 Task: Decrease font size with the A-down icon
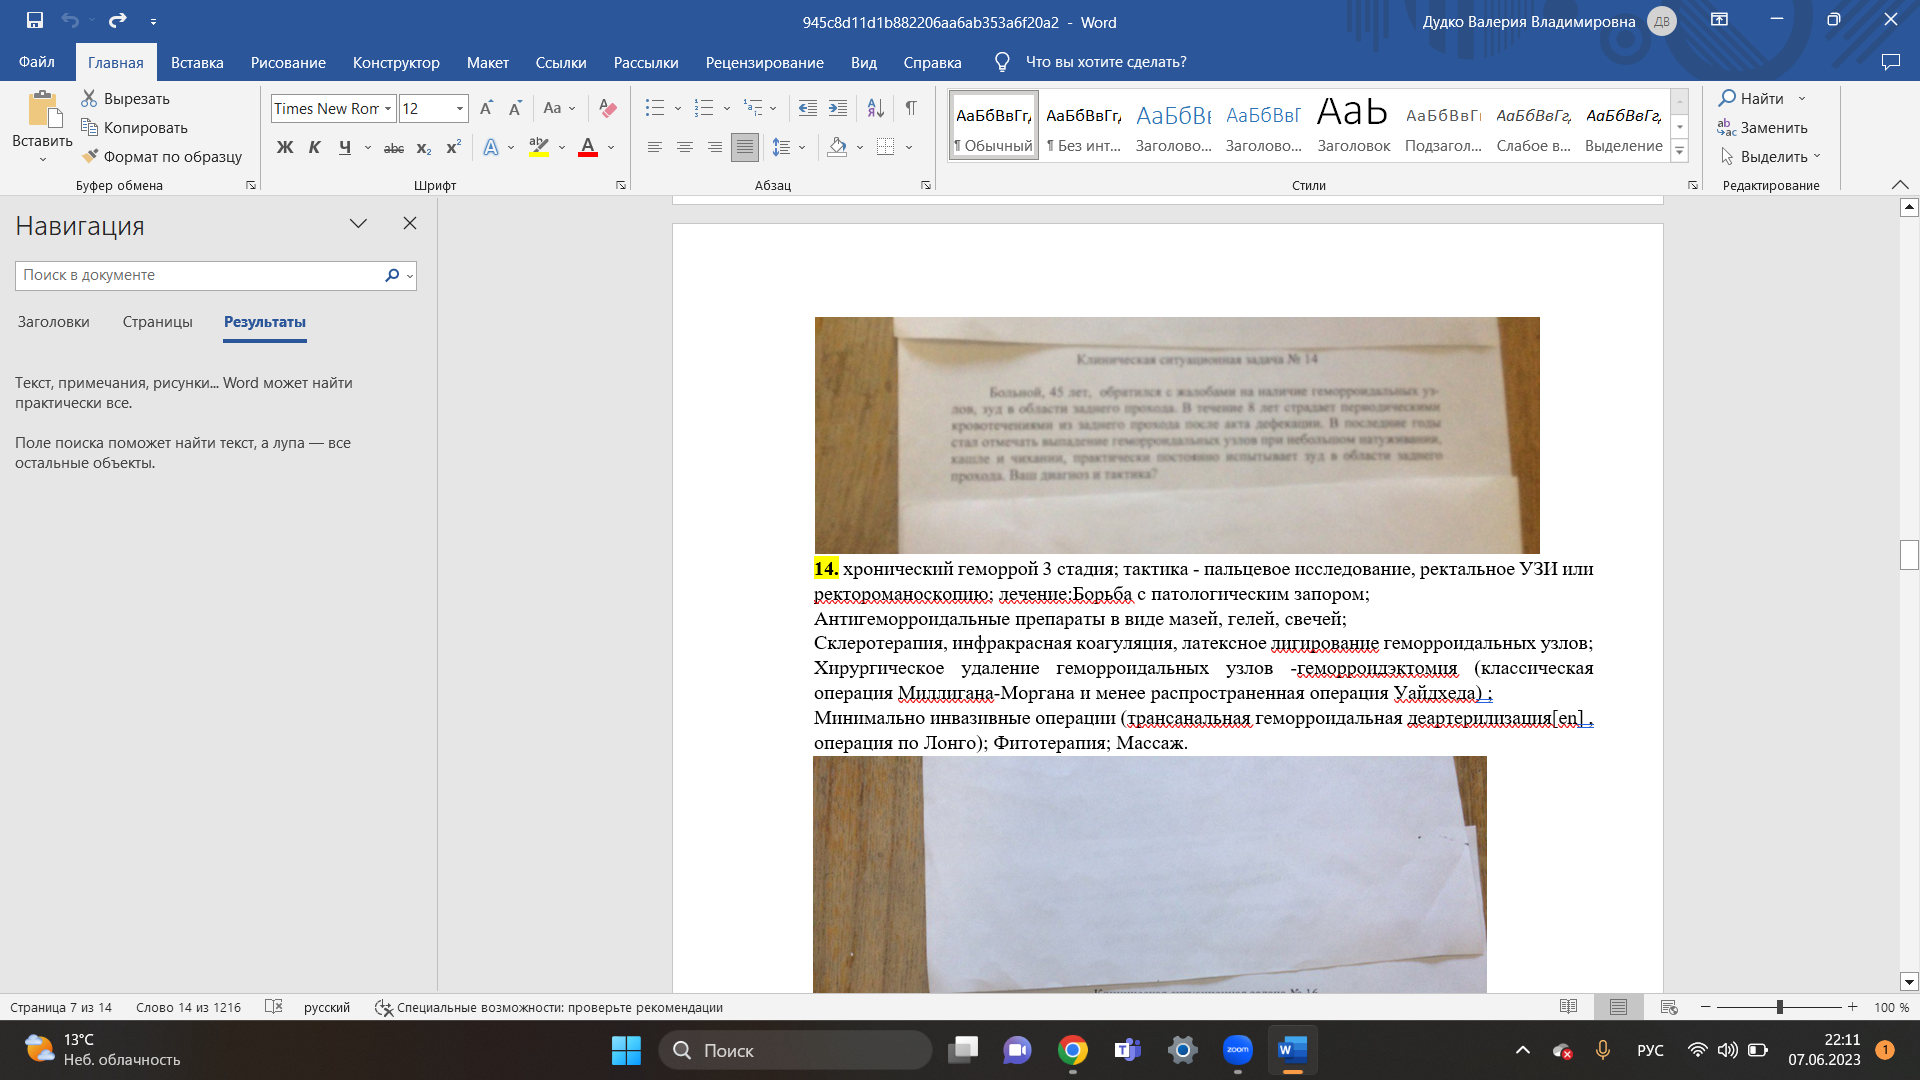click(515, 108)
